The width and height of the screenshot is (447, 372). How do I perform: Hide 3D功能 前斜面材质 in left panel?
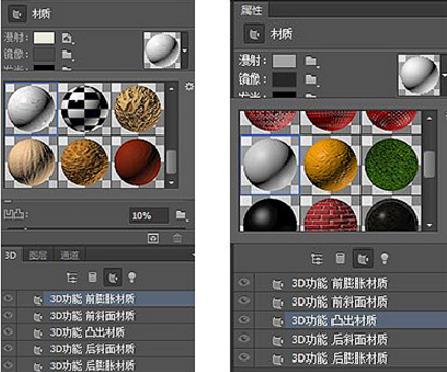(x=8, y=315)
